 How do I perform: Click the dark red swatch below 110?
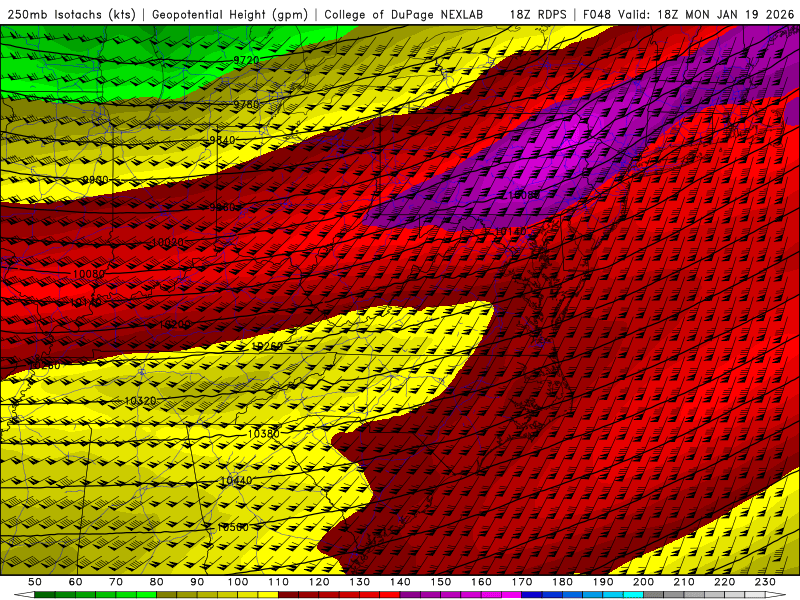288,595
